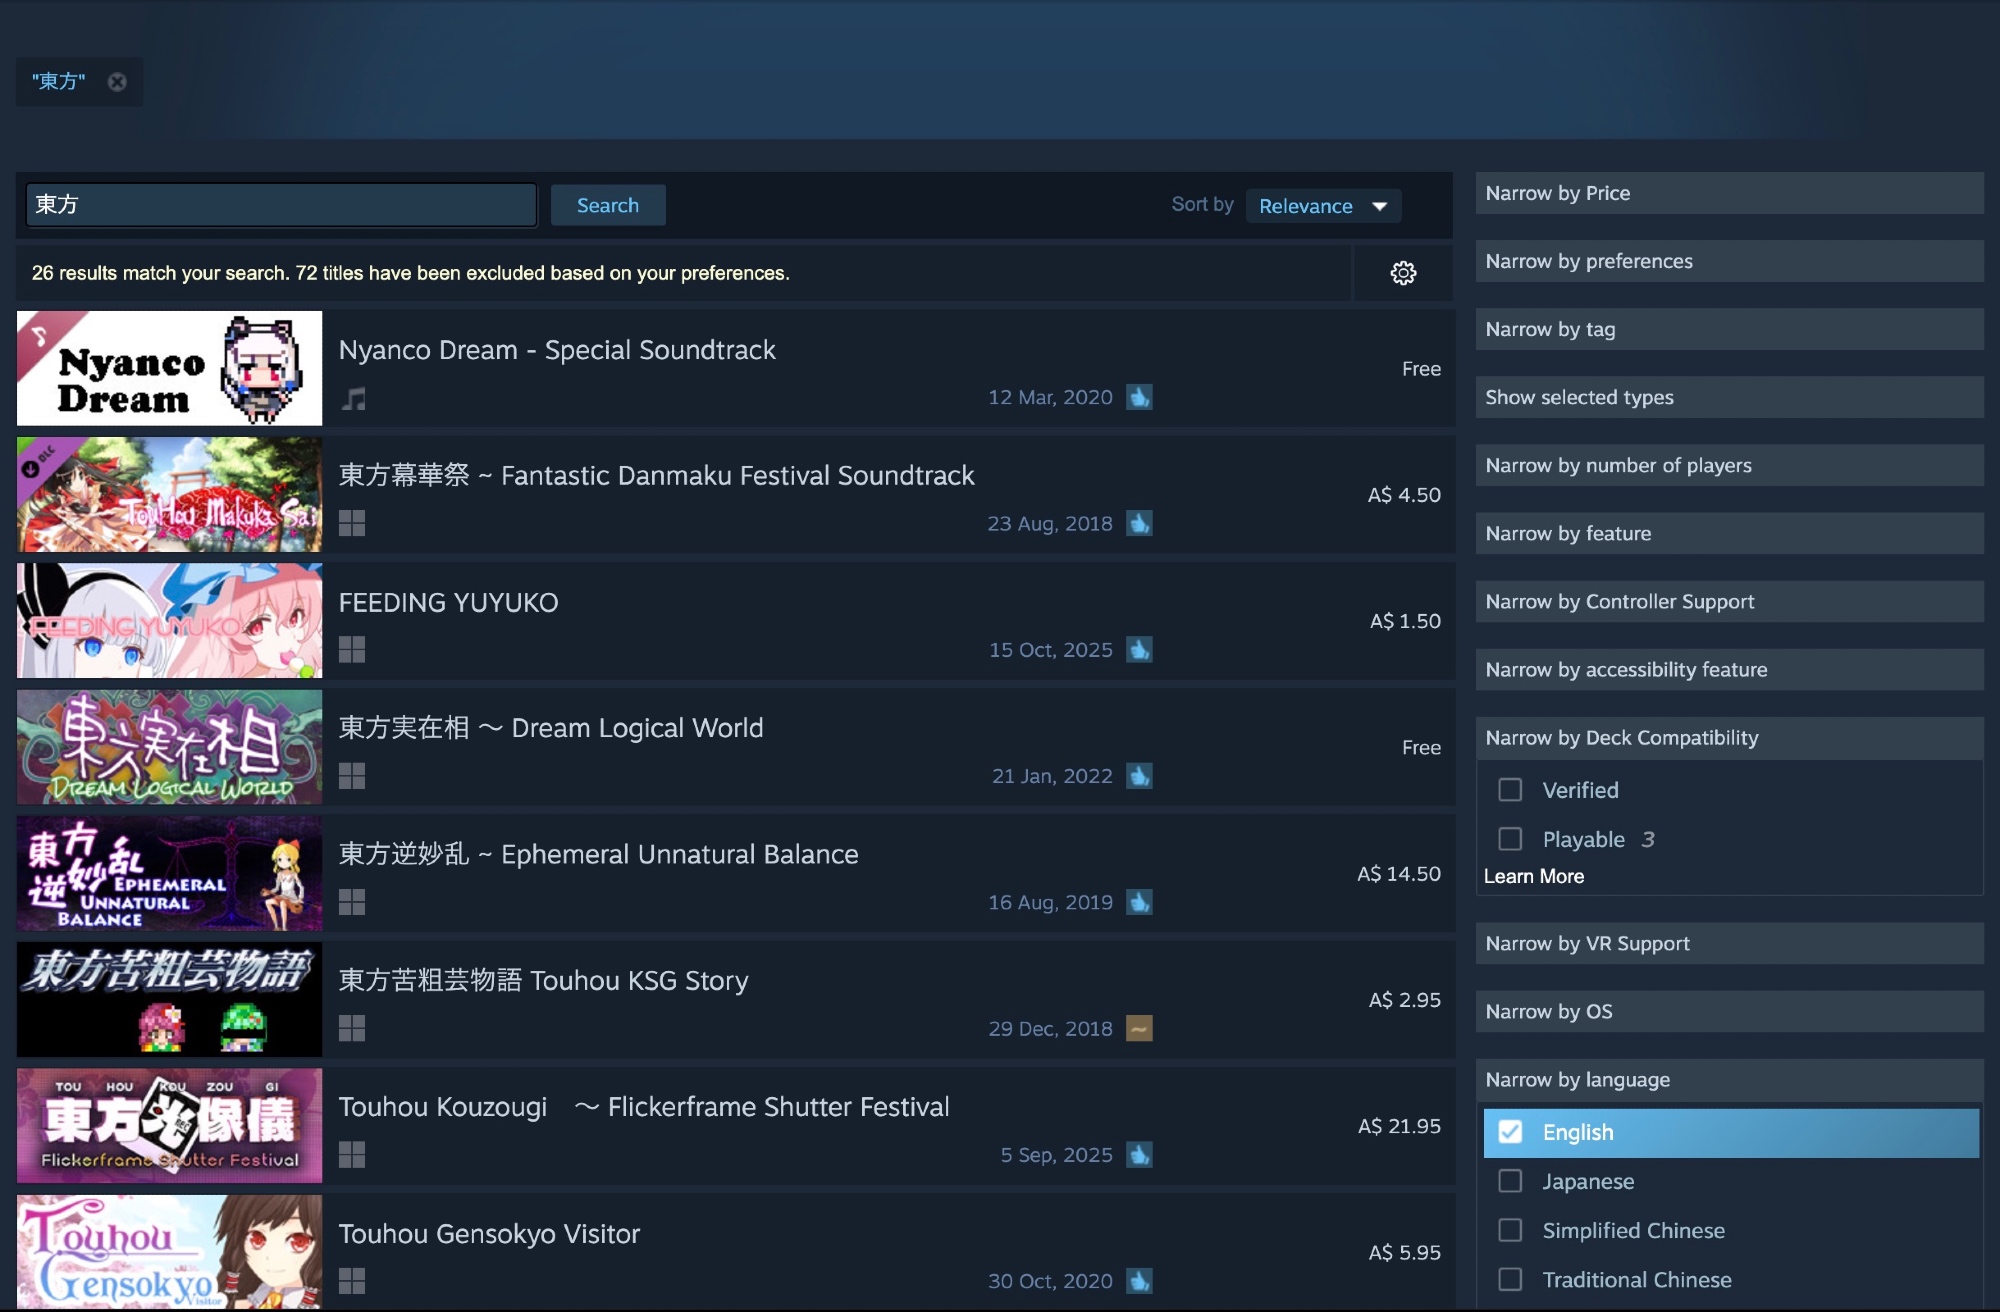Remove the "東方" search term tag
The image size is (2000, 1312).
pos(117,82)
